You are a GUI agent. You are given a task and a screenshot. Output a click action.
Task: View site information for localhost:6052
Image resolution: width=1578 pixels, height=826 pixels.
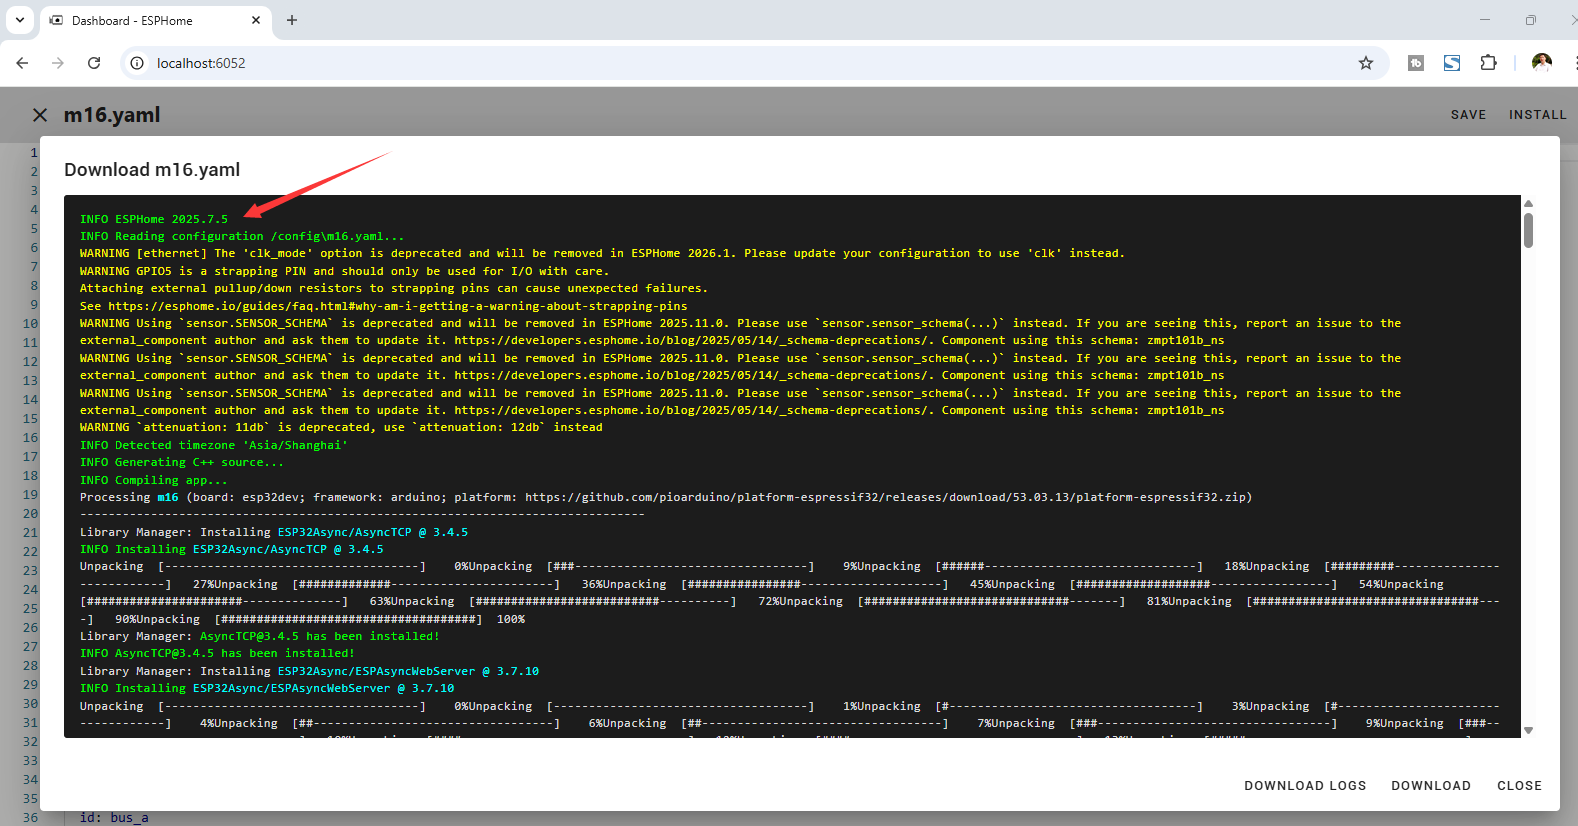pos(138,63)
